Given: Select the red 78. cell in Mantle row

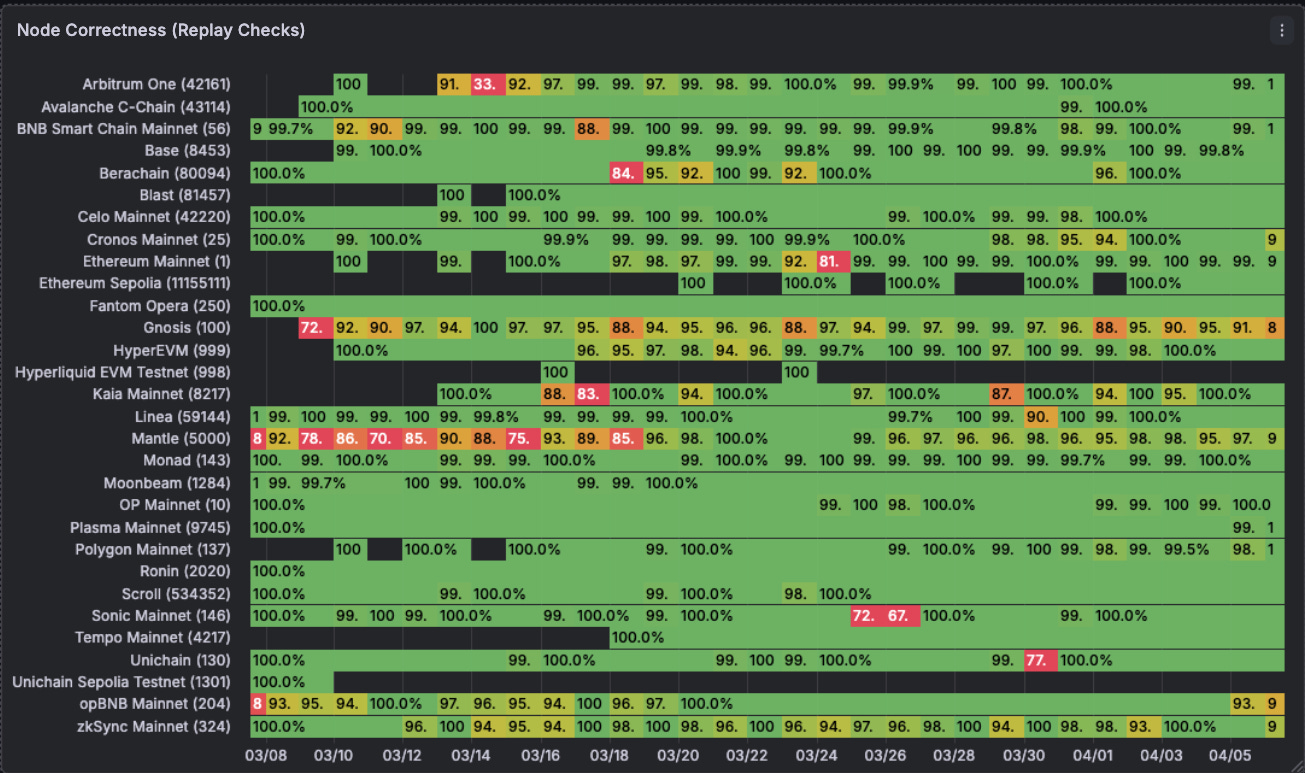Looking at the screenshot, I should (316, 438).
